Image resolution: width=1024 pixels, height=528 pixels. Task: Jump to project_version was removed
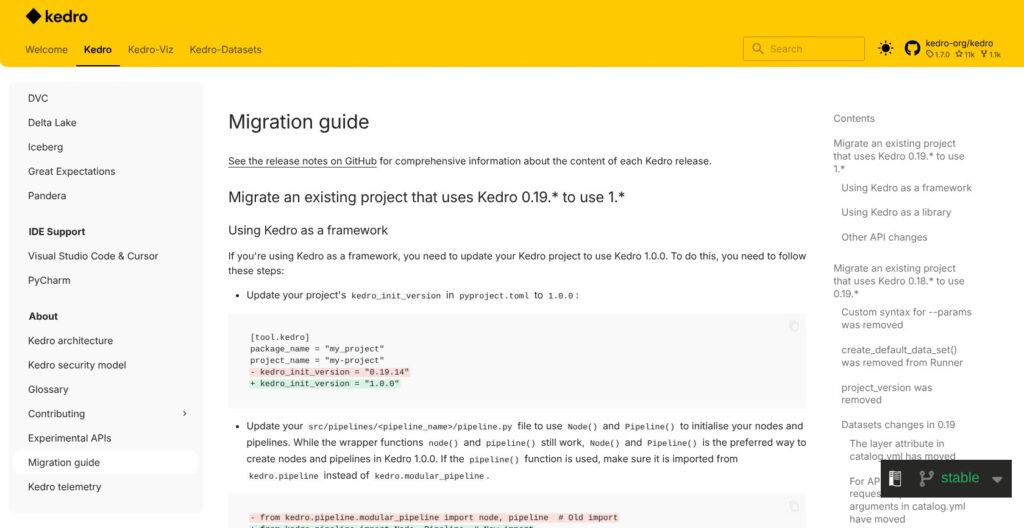click(886, 393)
